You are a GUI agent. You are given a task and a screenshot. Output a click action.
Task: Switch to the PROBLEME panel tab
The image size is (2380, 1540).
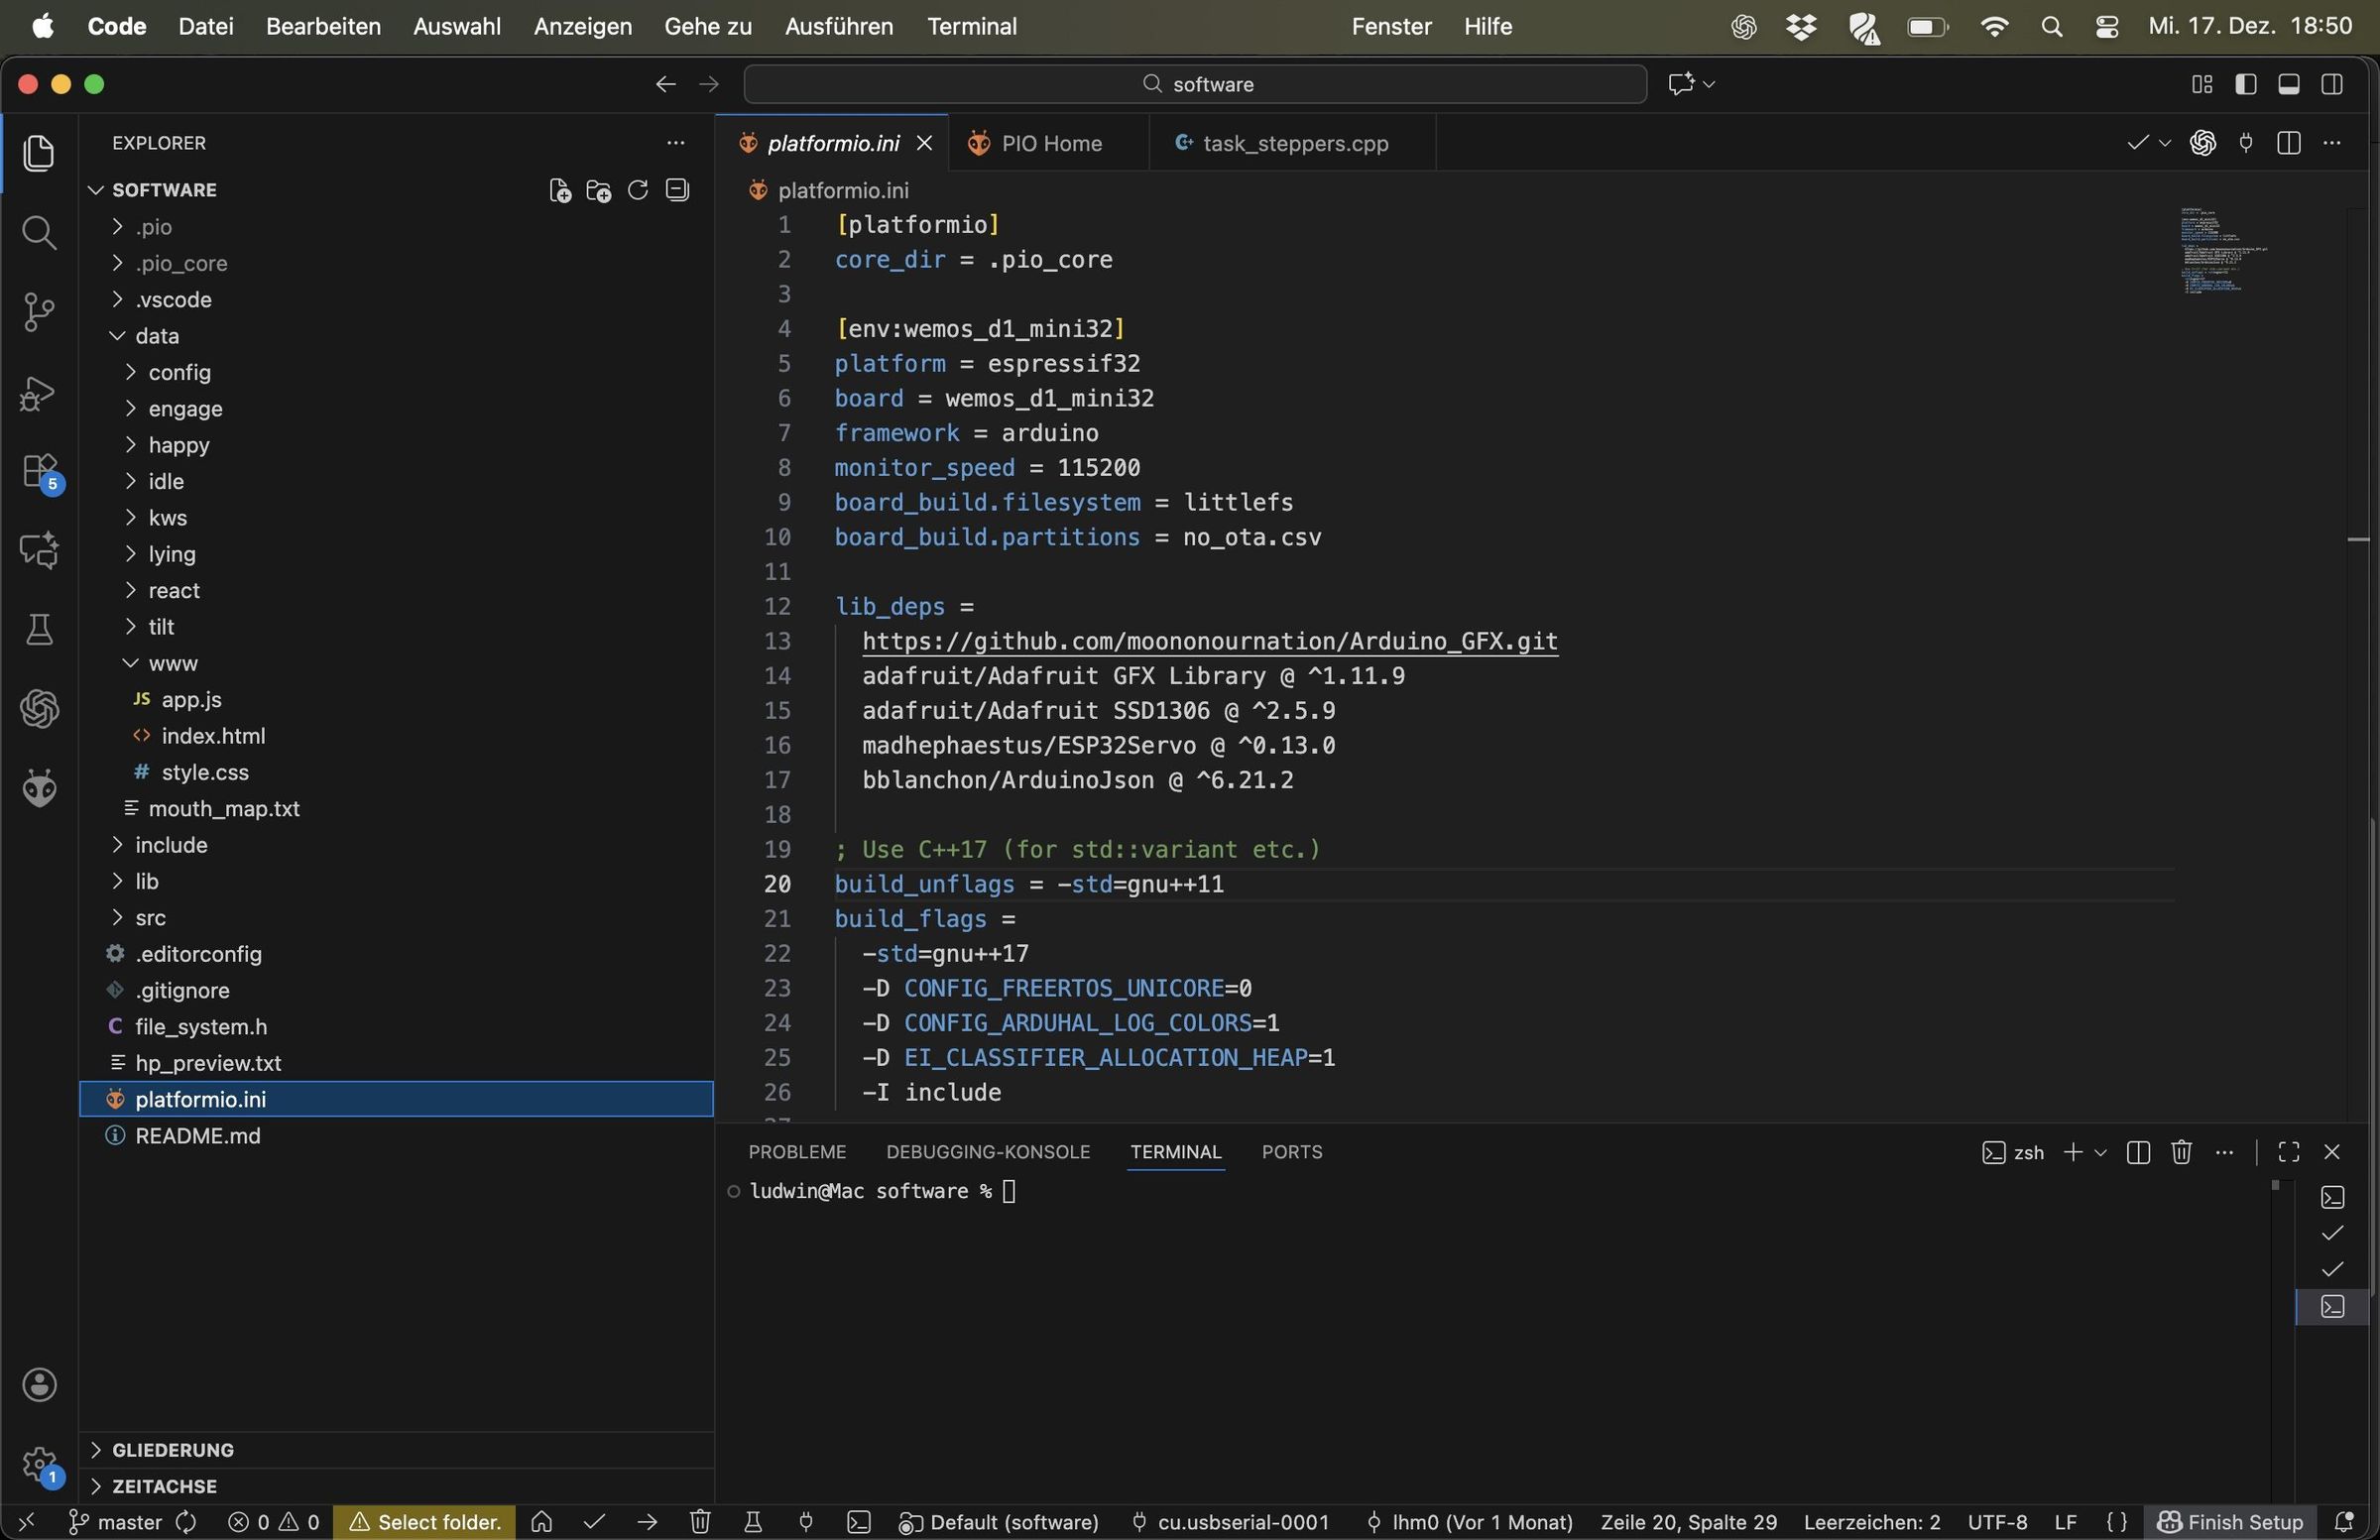(797, 1152)
